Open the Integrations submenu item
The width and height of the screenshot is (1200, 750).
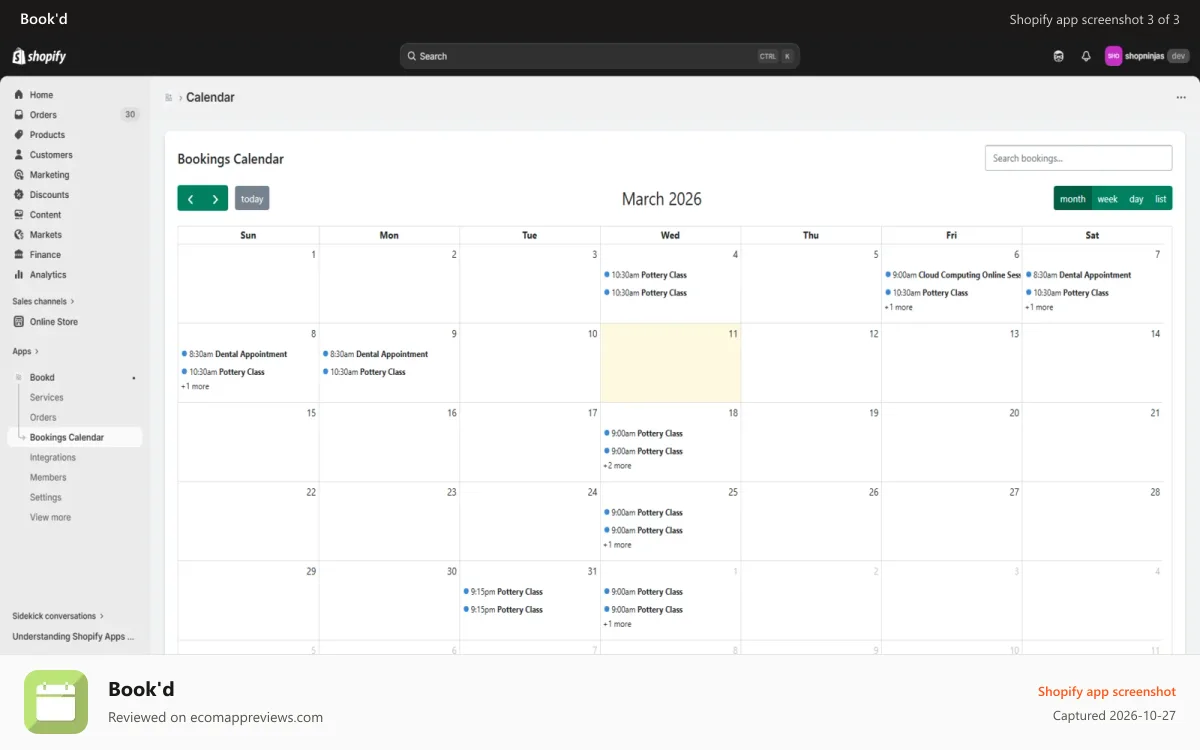tap(53, 458)
